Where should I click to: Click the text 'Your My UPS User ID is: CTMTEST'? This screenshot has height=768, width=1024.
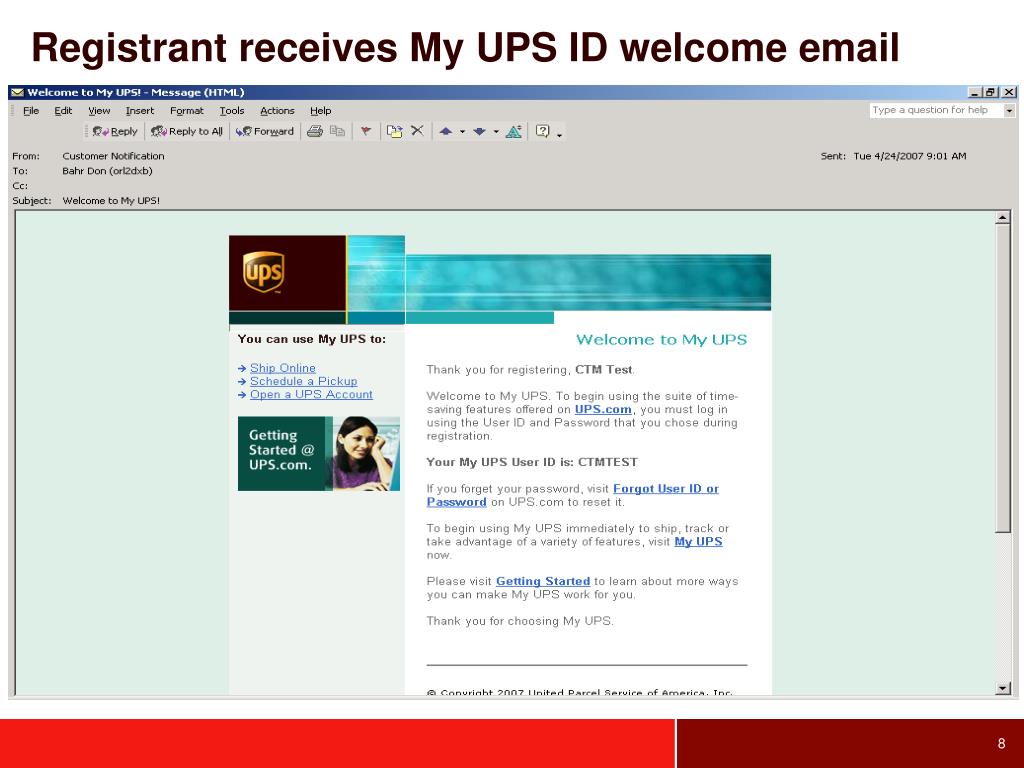[x=532, y=462]
